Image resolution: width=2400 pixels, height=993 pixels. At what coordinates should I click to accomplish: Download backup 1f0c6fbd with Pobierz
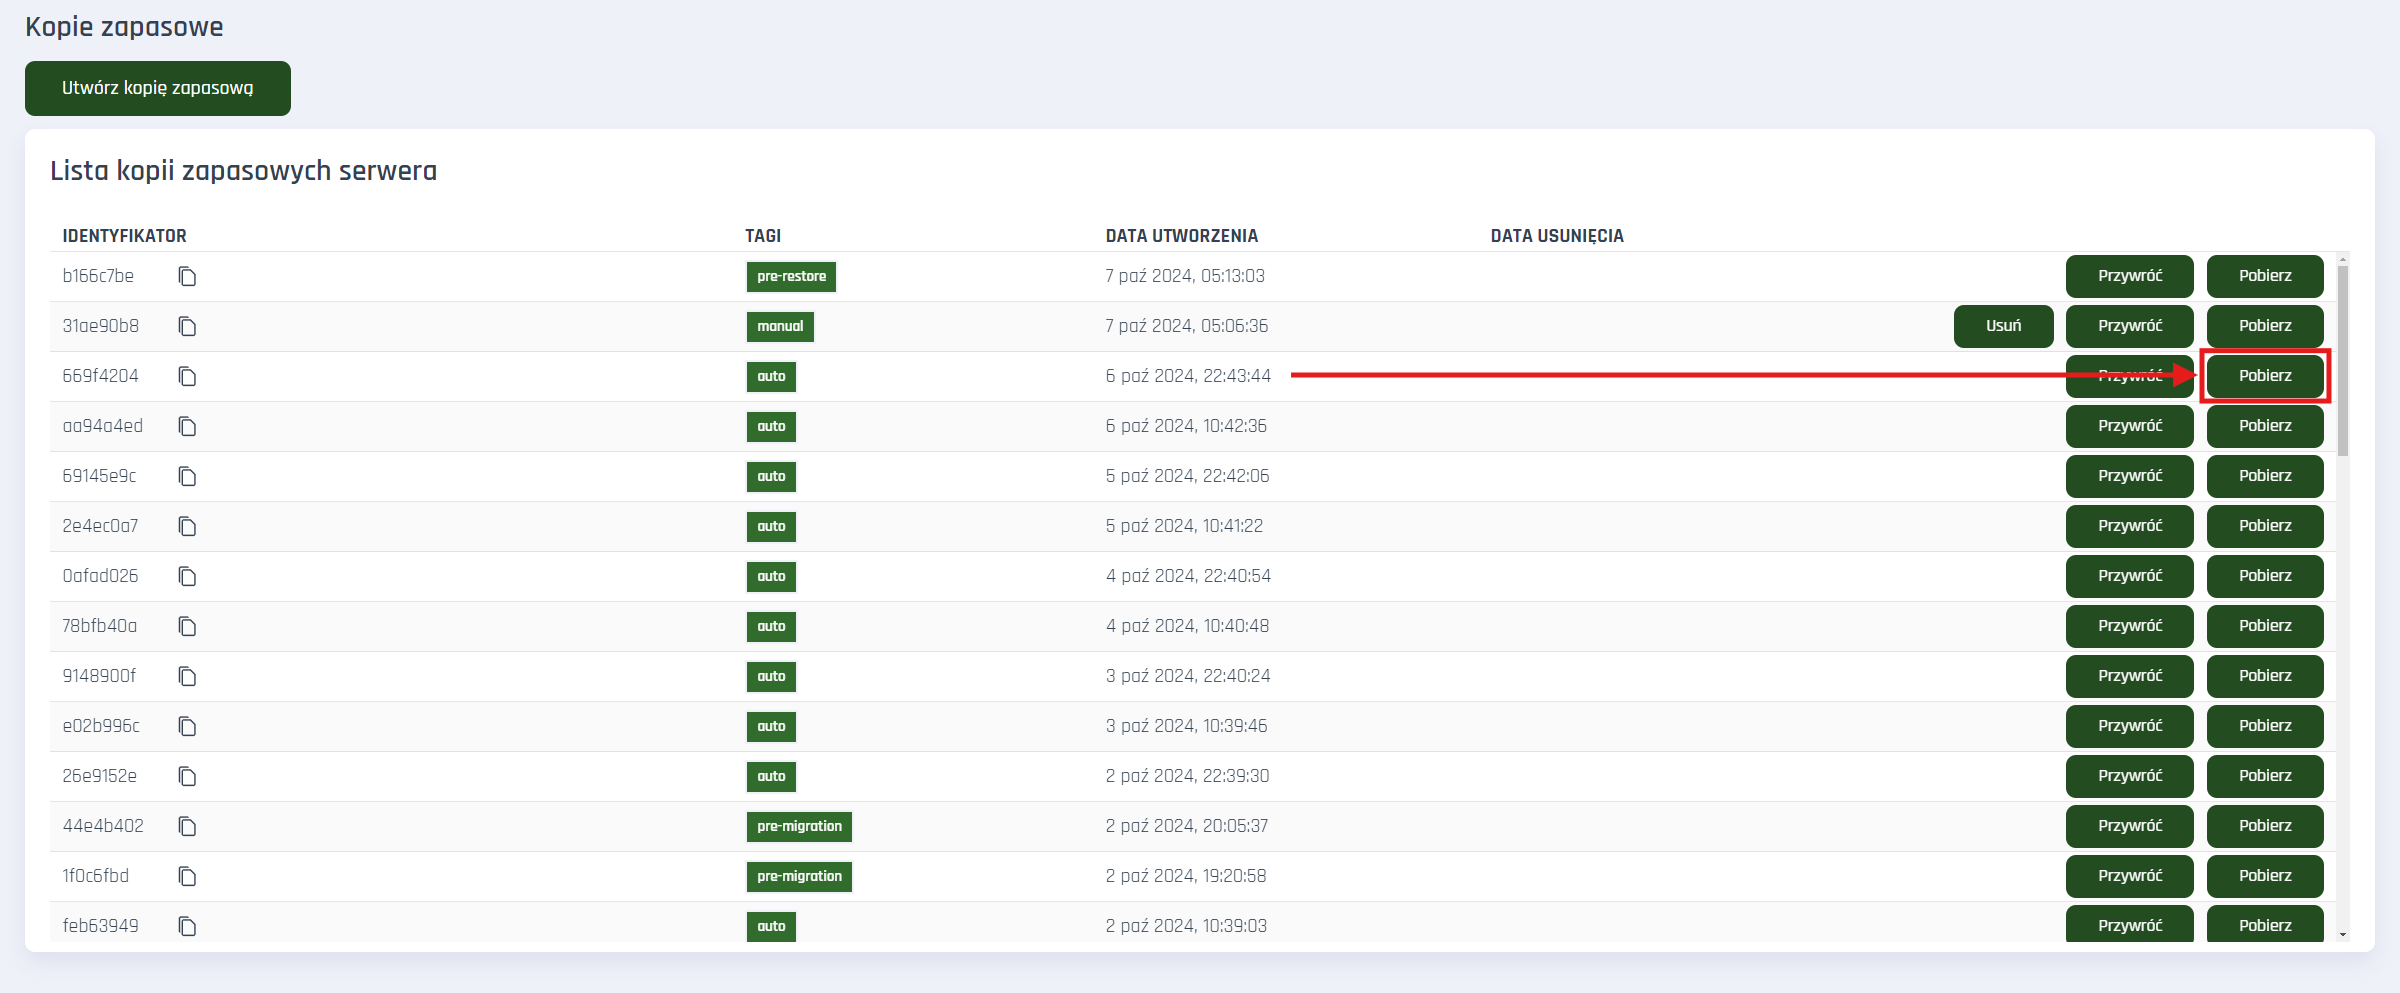coord(2265,876)
